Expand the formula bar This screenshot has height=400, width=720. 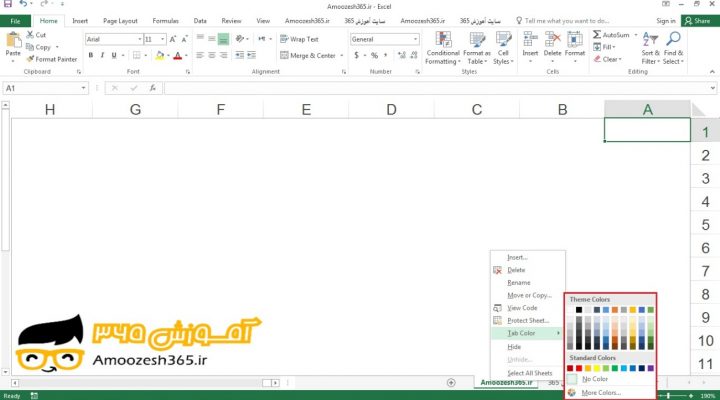[x=713, y=88]
